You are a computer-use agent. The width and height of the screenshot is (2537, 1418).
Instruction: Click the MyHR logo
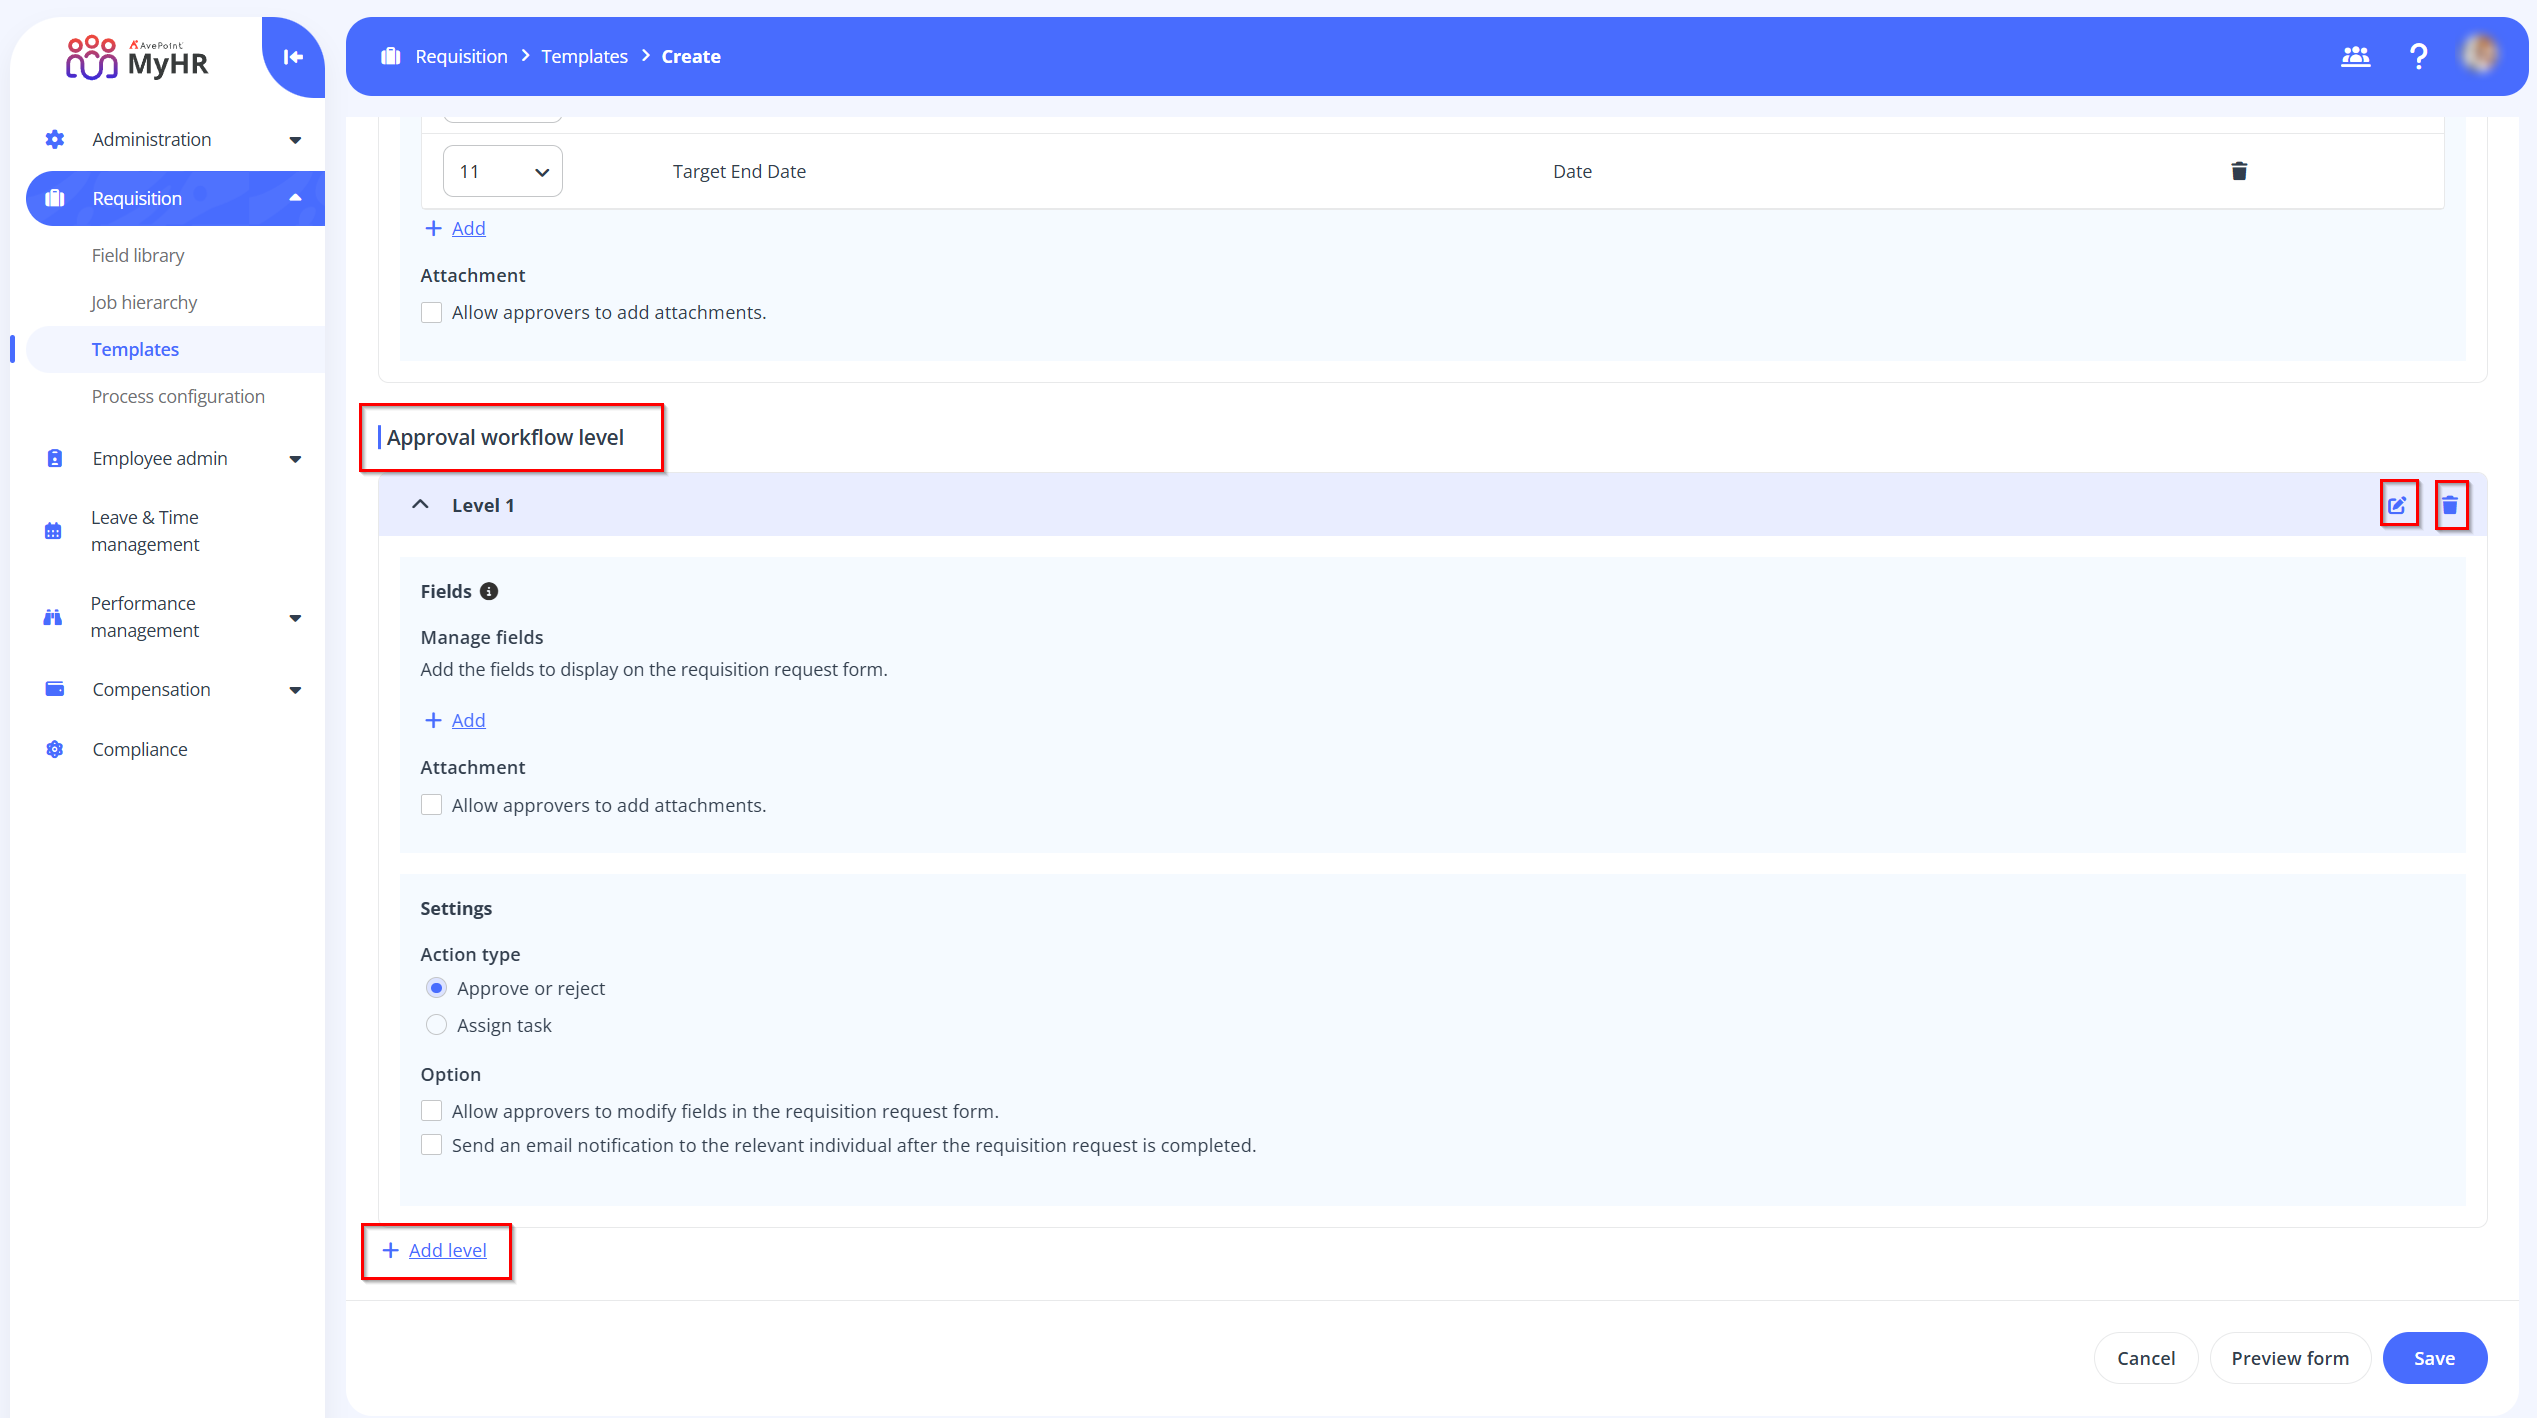137,58
